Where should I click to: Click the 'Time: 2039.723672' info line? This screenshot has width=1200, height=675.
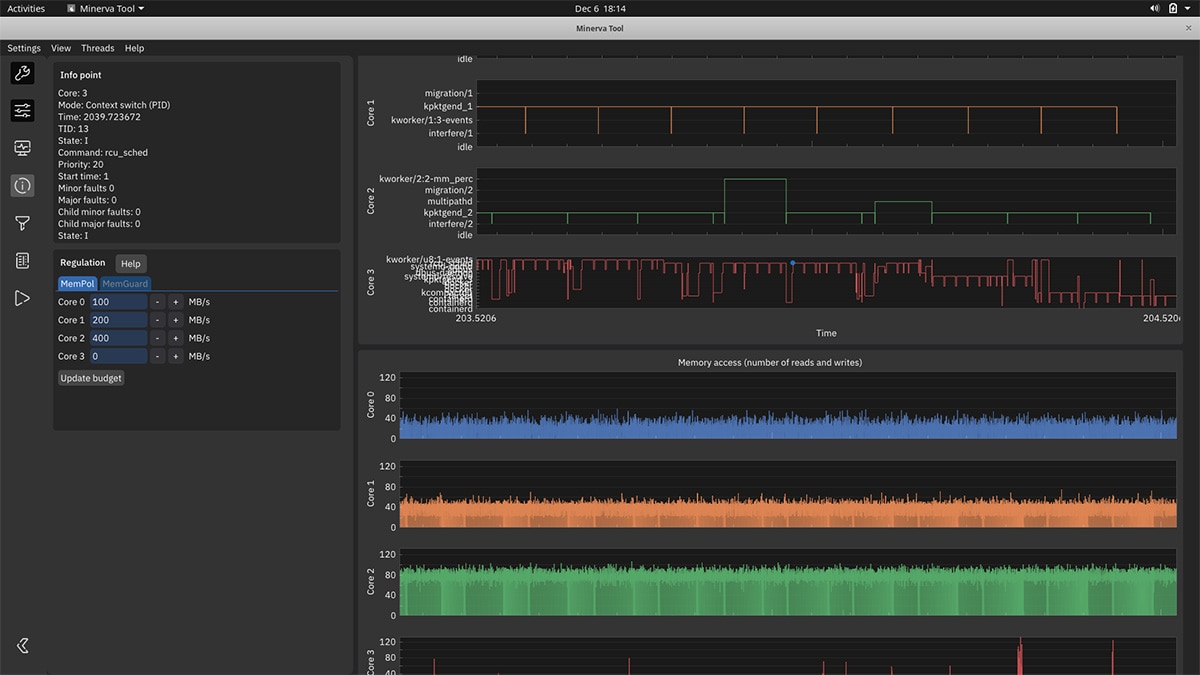point(99,117)
